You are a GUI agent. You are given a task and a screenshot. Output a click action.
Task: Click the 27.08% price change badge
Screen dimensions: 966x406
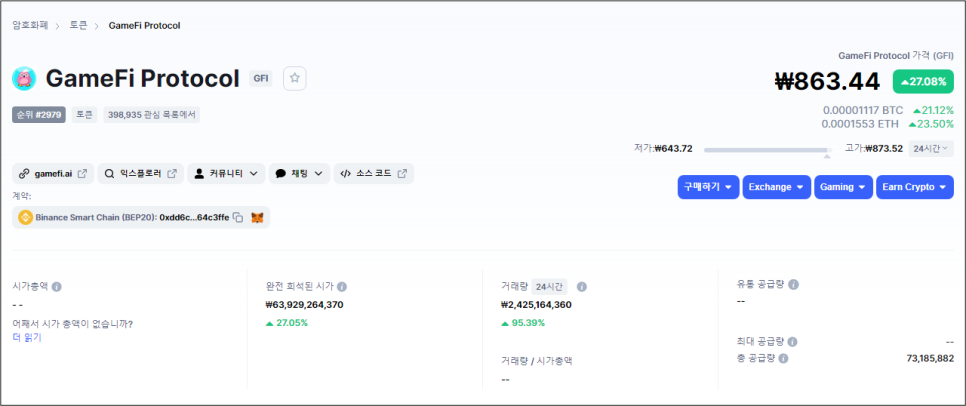point(923,81)
